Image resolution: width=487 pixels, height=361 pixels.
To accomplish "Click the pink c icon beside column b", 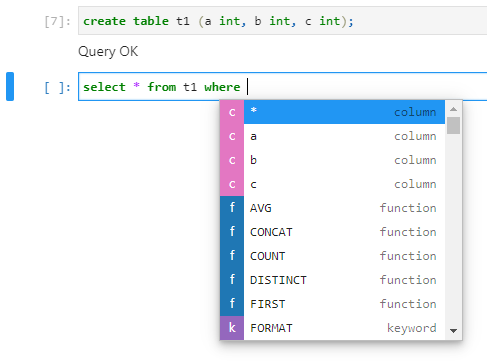I will click(x=232, y=160).
